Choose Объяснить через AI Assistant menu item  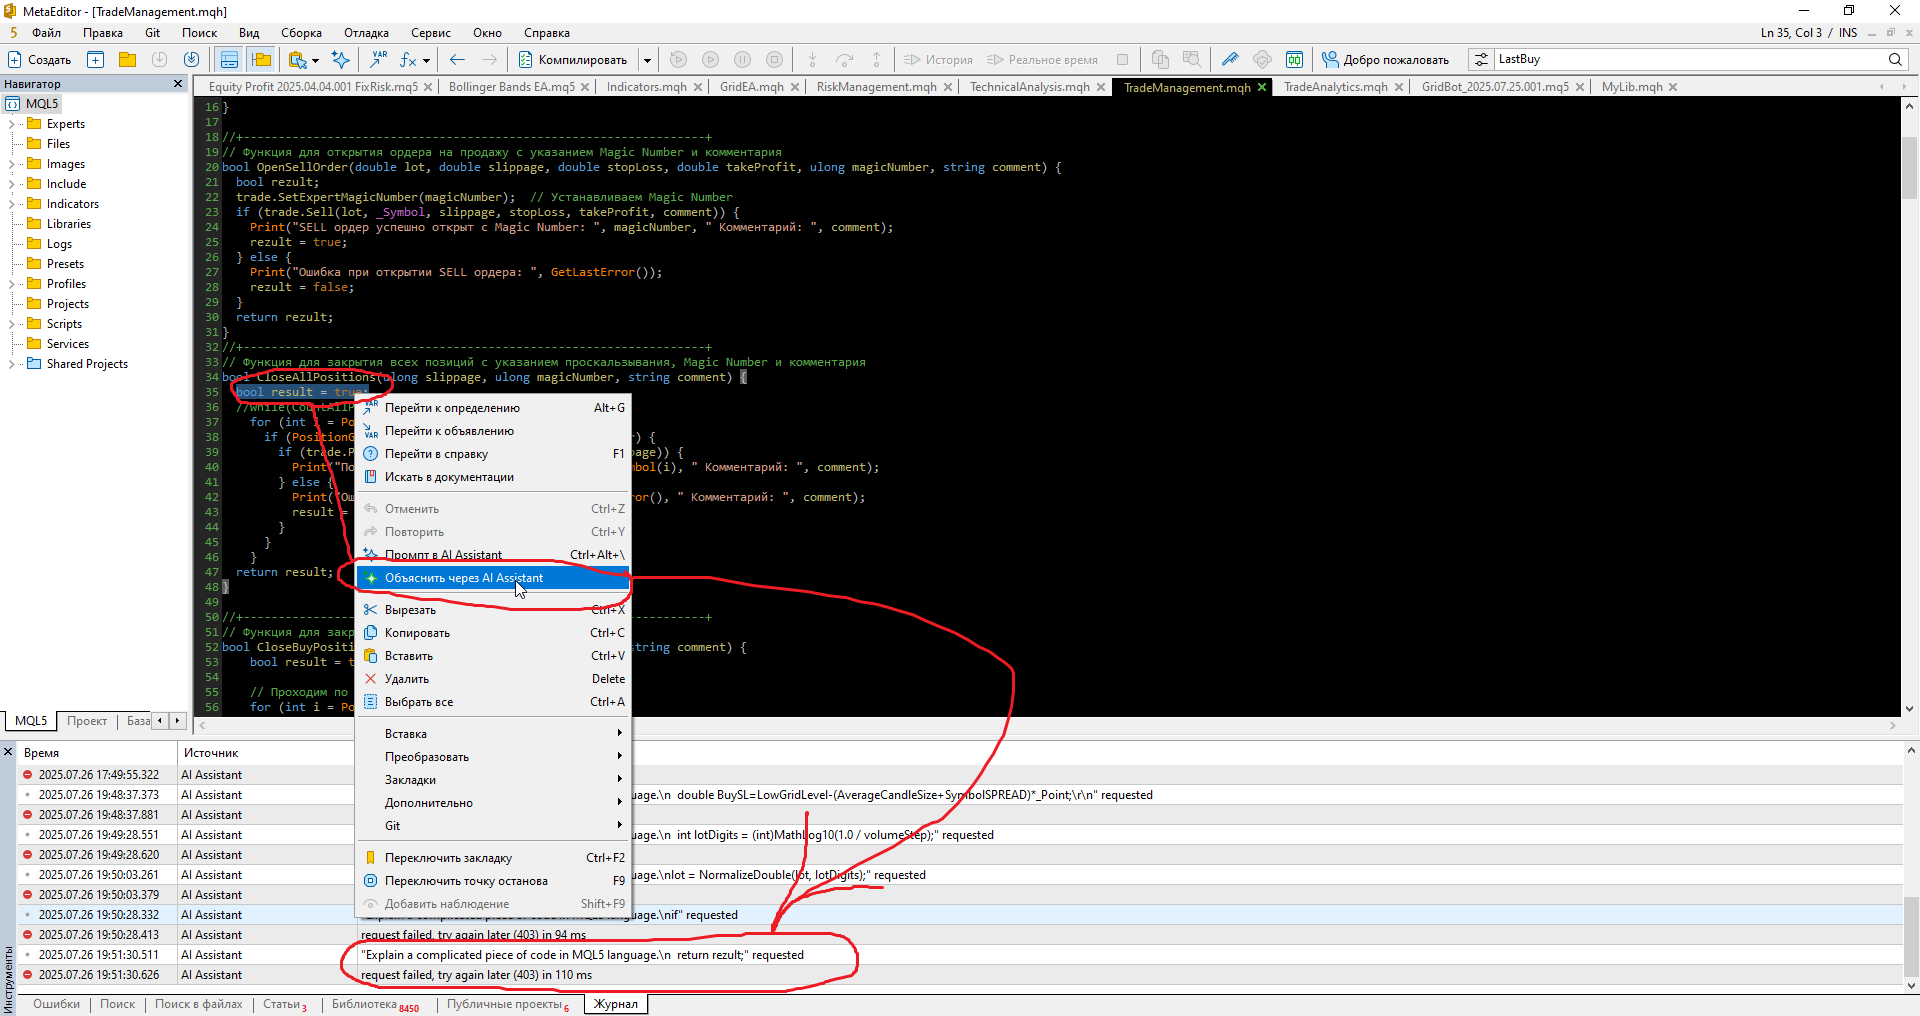(x=464, y=578)
